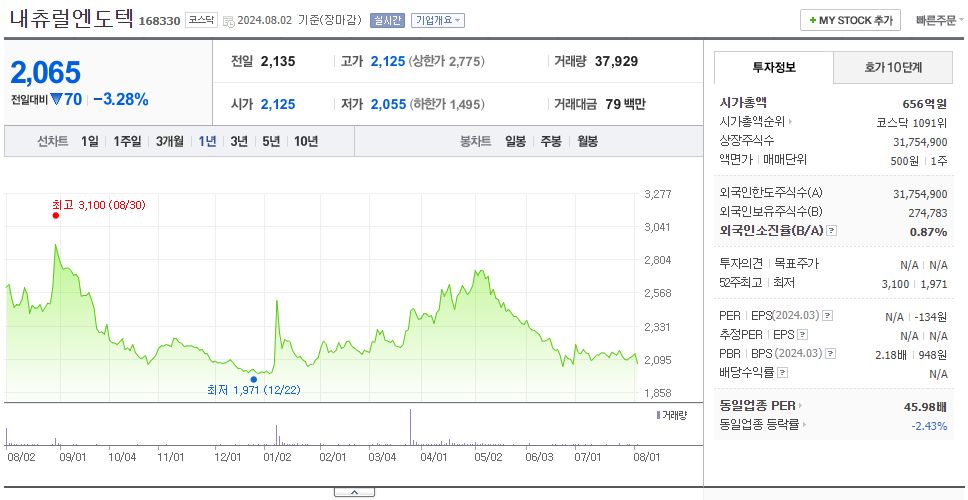Click the 코스닥 1091위 ranking value

pyautogui.click(x=912, y=122)
